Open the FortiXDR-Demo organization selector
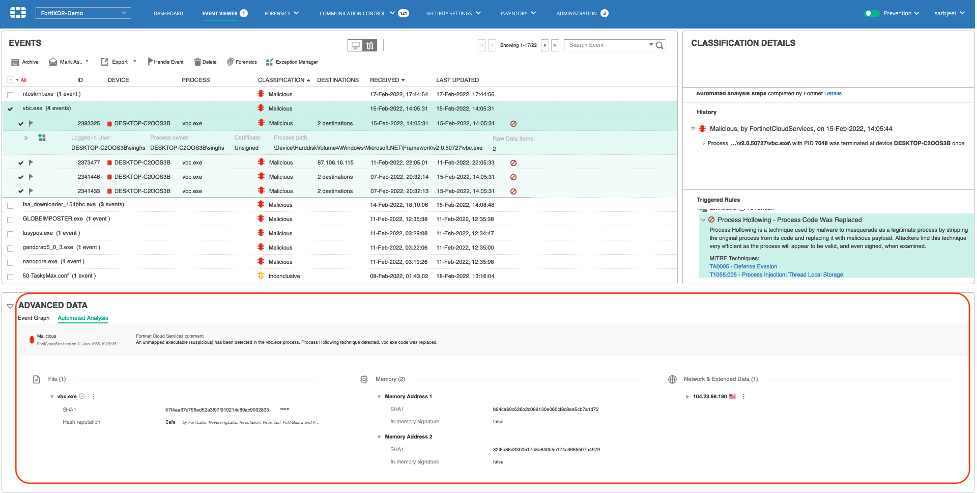Image resolution: width=977 pixels, height=493 pixels. pos(82,14)
